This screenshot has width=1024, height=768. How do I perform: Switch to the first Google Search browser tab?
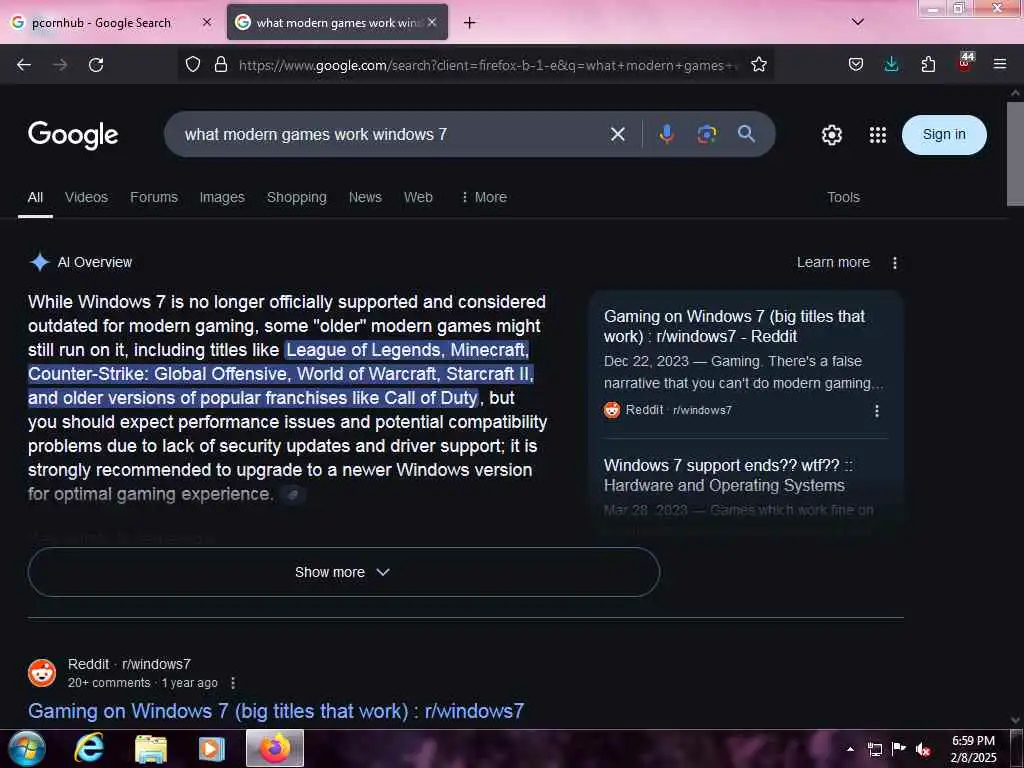coord(111,23)
